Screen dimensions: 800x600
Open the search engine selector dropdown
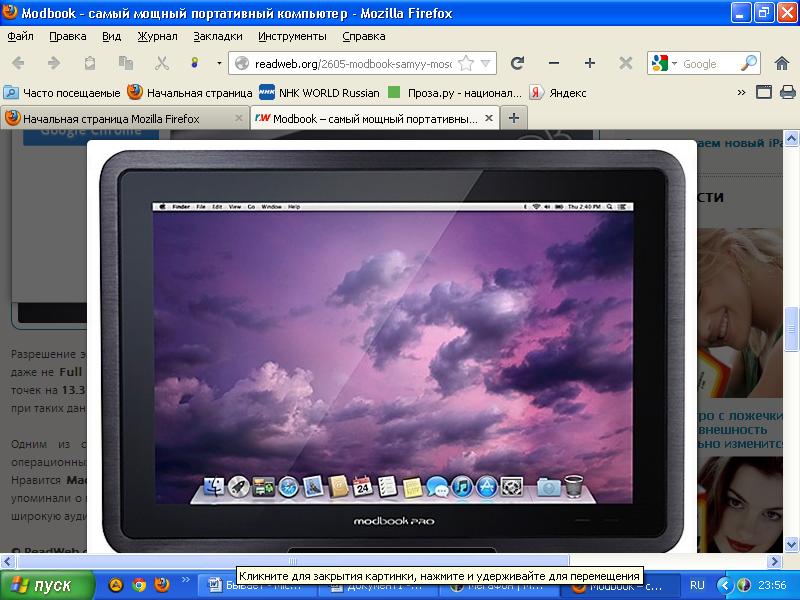coord(674,64)
